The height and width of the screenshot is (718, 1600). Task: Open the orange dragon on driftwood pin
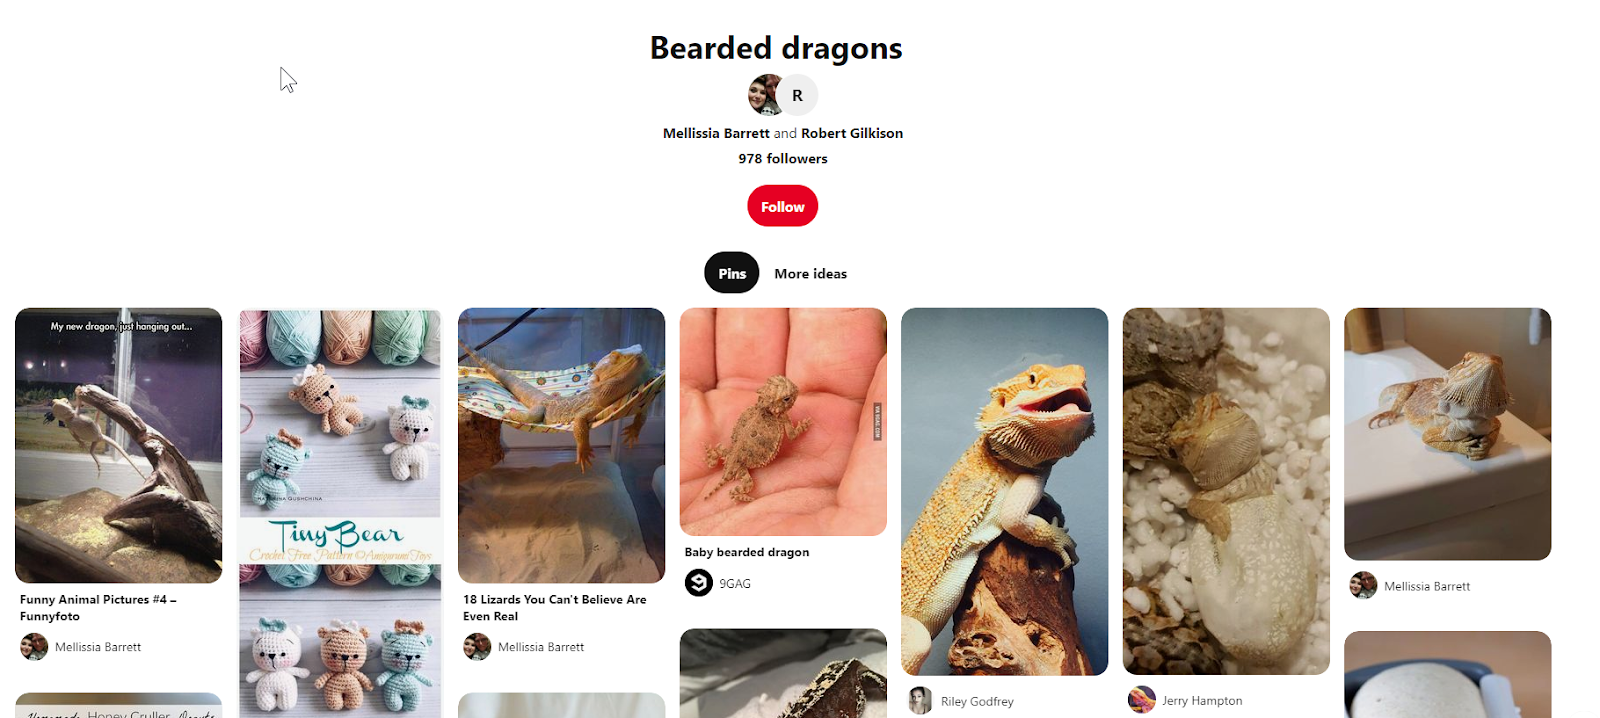[1004, 491]
